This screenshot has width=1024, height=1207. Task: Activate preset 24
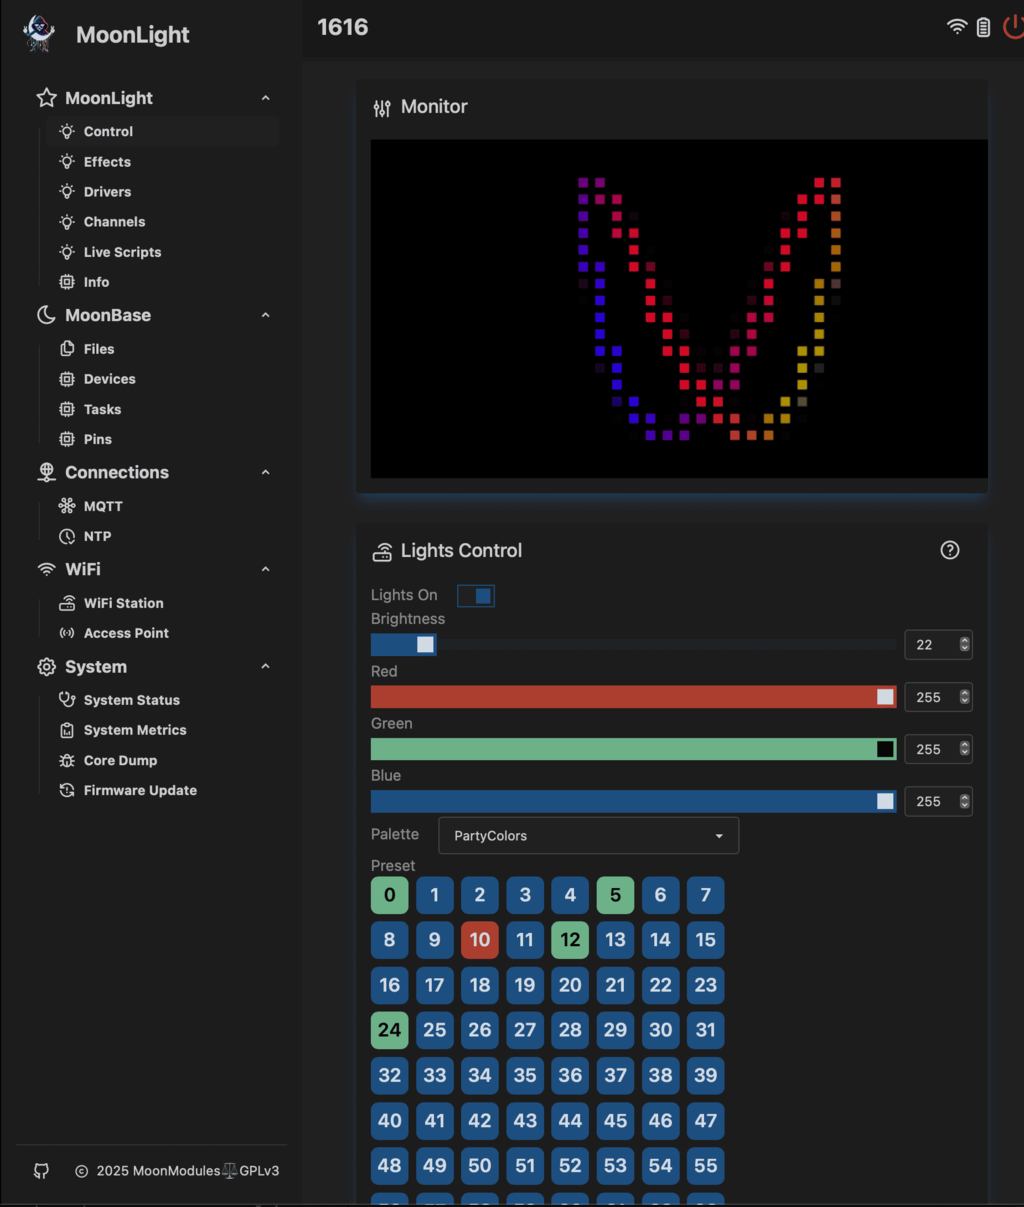point(389,1030)
